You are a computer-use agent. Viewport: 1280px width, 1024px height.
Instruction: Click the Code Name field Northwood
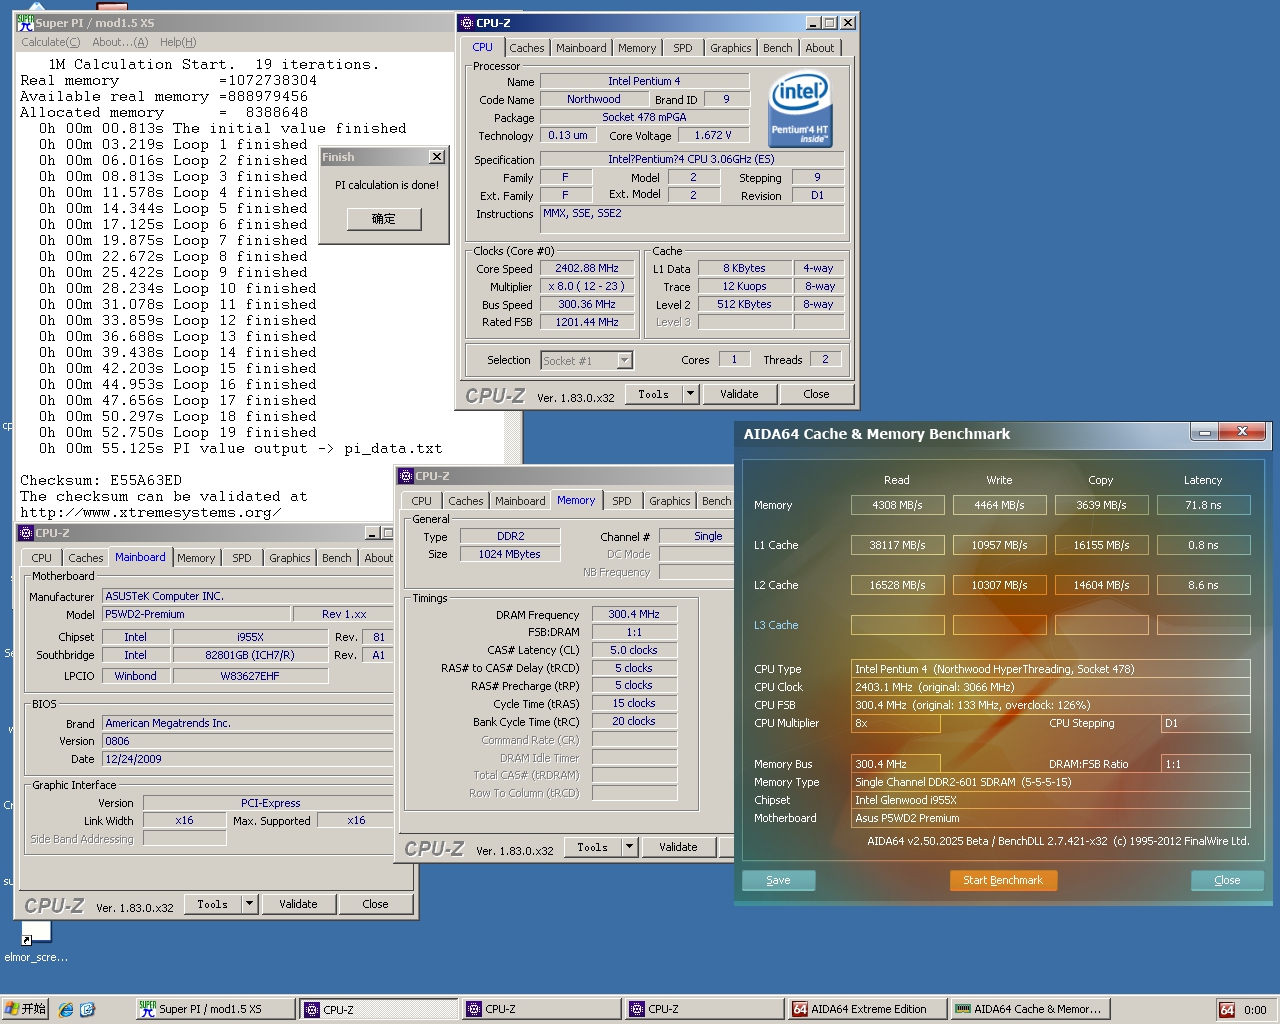pyautogui.click(x=594, y=99)
